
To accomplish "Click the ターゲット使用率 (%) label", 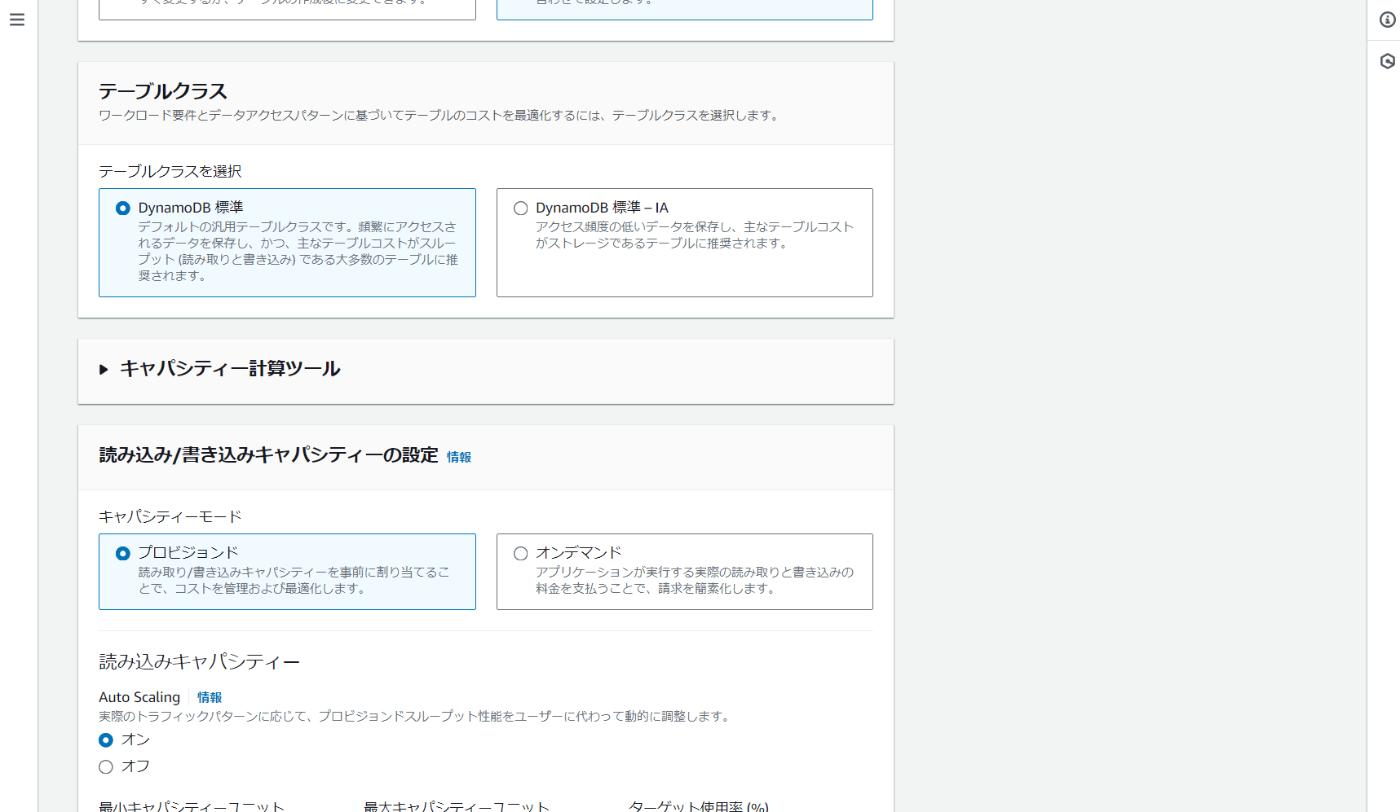I will [x=698, y=806].
